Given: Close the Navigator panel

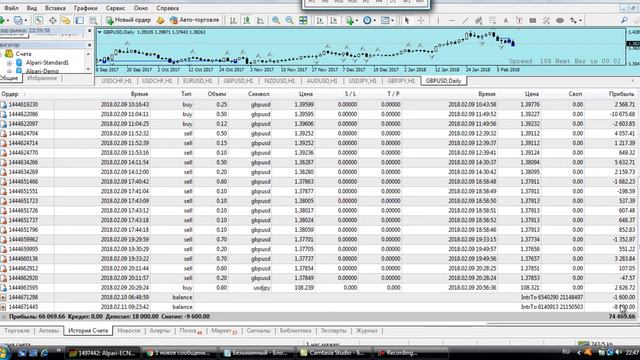Looking at the screenshot, I should tap(90, 45).
